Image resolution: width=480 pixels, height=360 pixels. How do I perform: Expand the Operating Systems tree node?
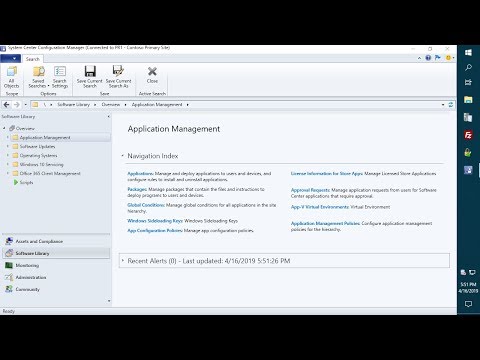point(8,155)
